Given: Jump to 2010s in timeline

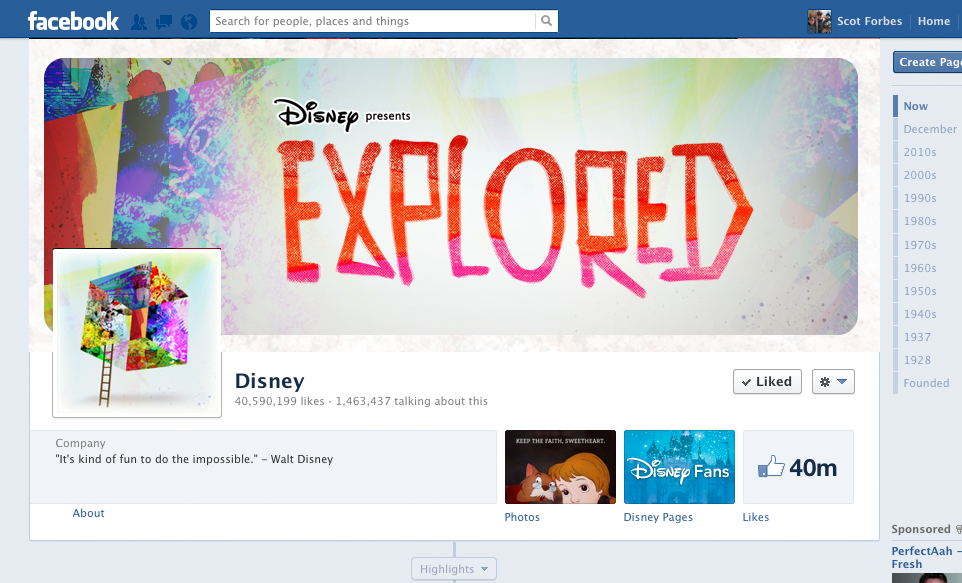Looking at the screenshot, I should 920,152.
